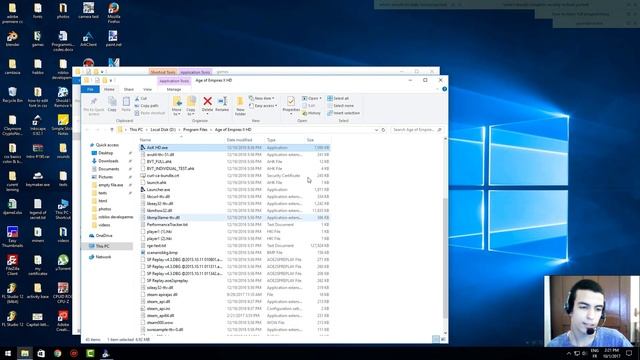Click File Explorer icon on taskbar
Viewport: 640px width, 360px height.
(x=24, y=353)
